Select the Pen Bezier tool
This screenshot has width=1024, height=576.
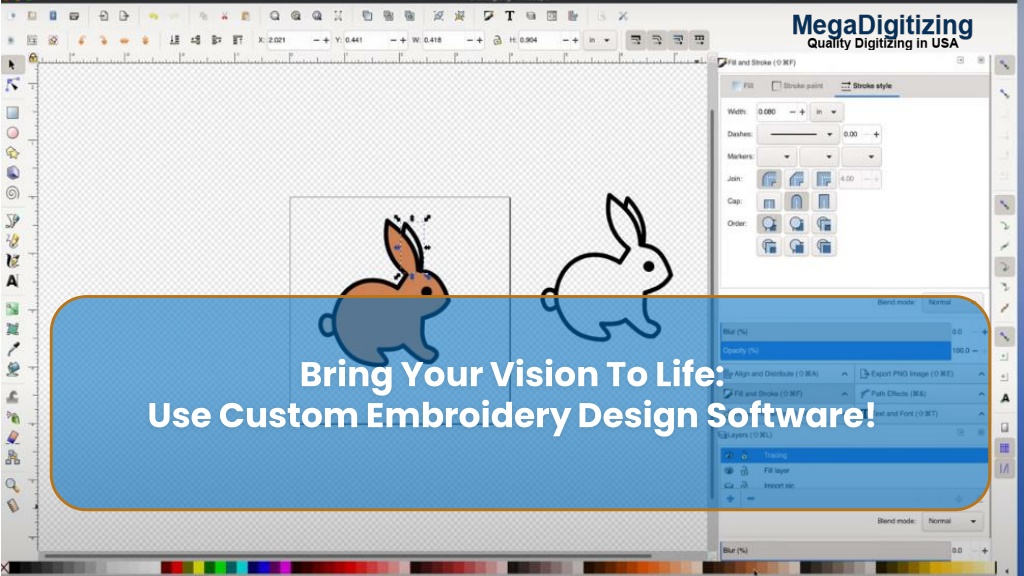(x=12, y=221)
